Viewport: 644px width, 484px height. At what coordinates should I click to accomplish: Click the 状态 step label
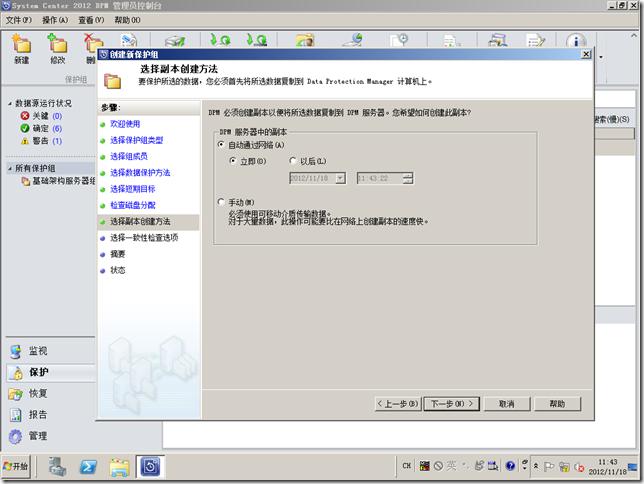117,270
